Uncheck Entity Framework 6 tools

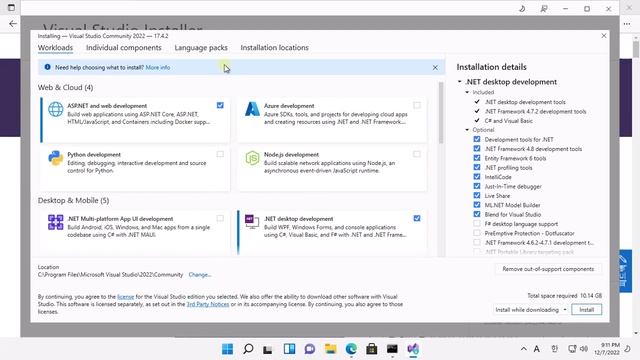coord(477,158)
